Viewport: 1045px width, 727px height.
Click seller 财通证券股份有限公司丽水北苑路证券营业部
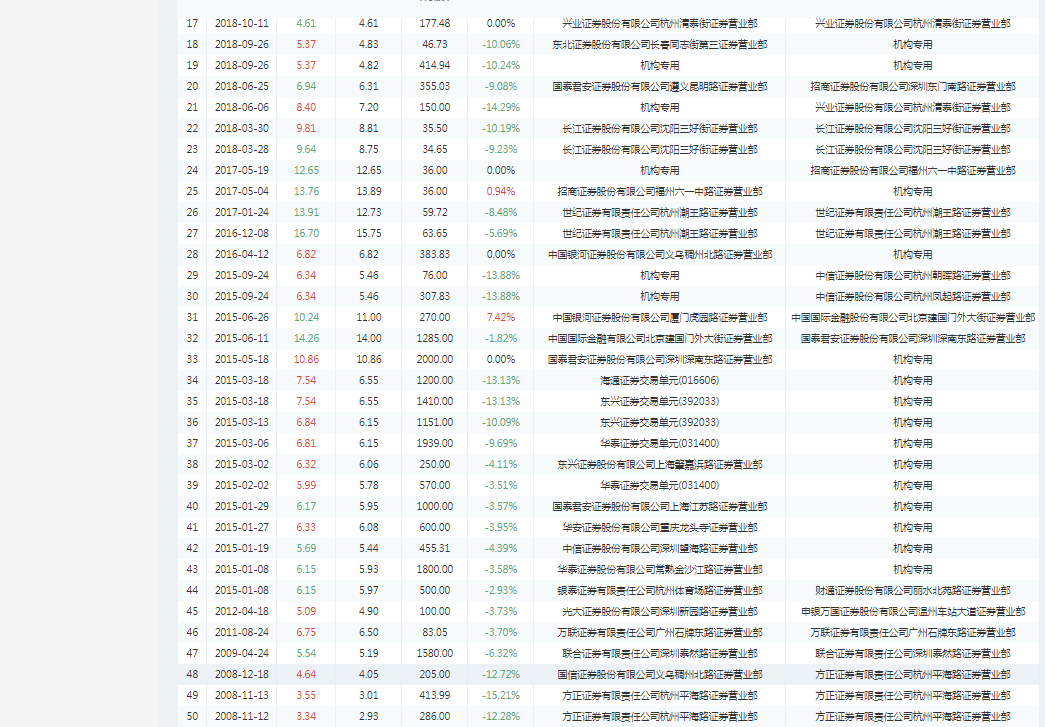(x=912, y=590)
